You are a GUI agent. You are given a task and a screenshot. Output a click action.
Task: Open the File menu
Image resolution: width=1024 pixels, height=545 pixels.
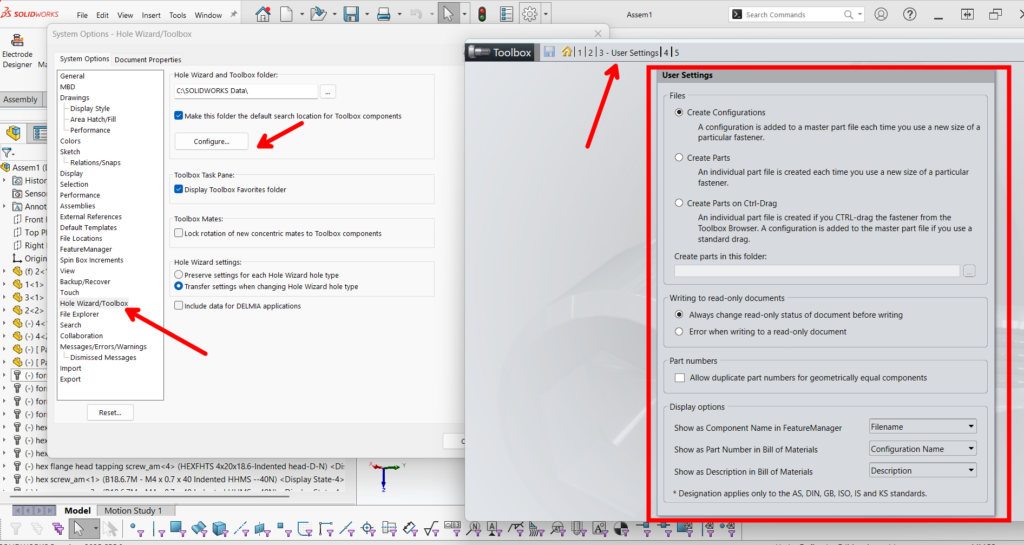click(x=82, y=15)
